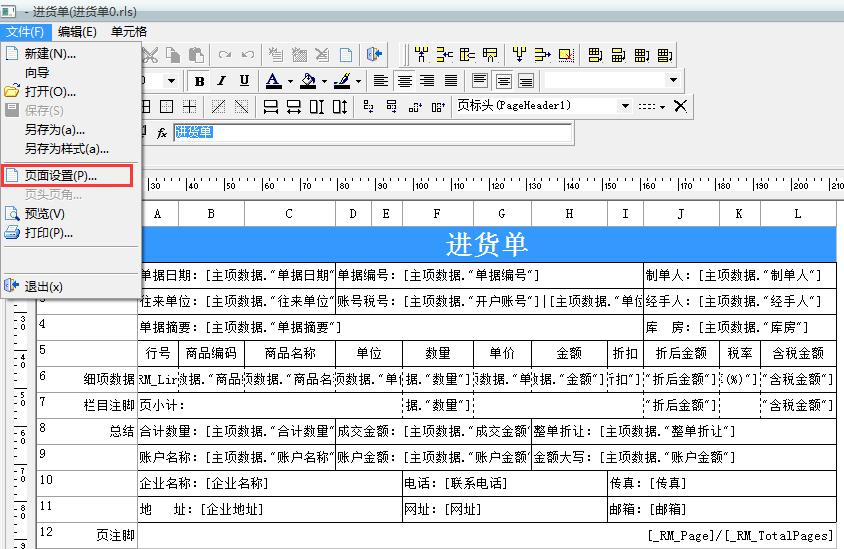Viewport: 844px width, 549px height.
Task: Expand the PageHeader1 band dropdown
Action: (x=625, y=106)
